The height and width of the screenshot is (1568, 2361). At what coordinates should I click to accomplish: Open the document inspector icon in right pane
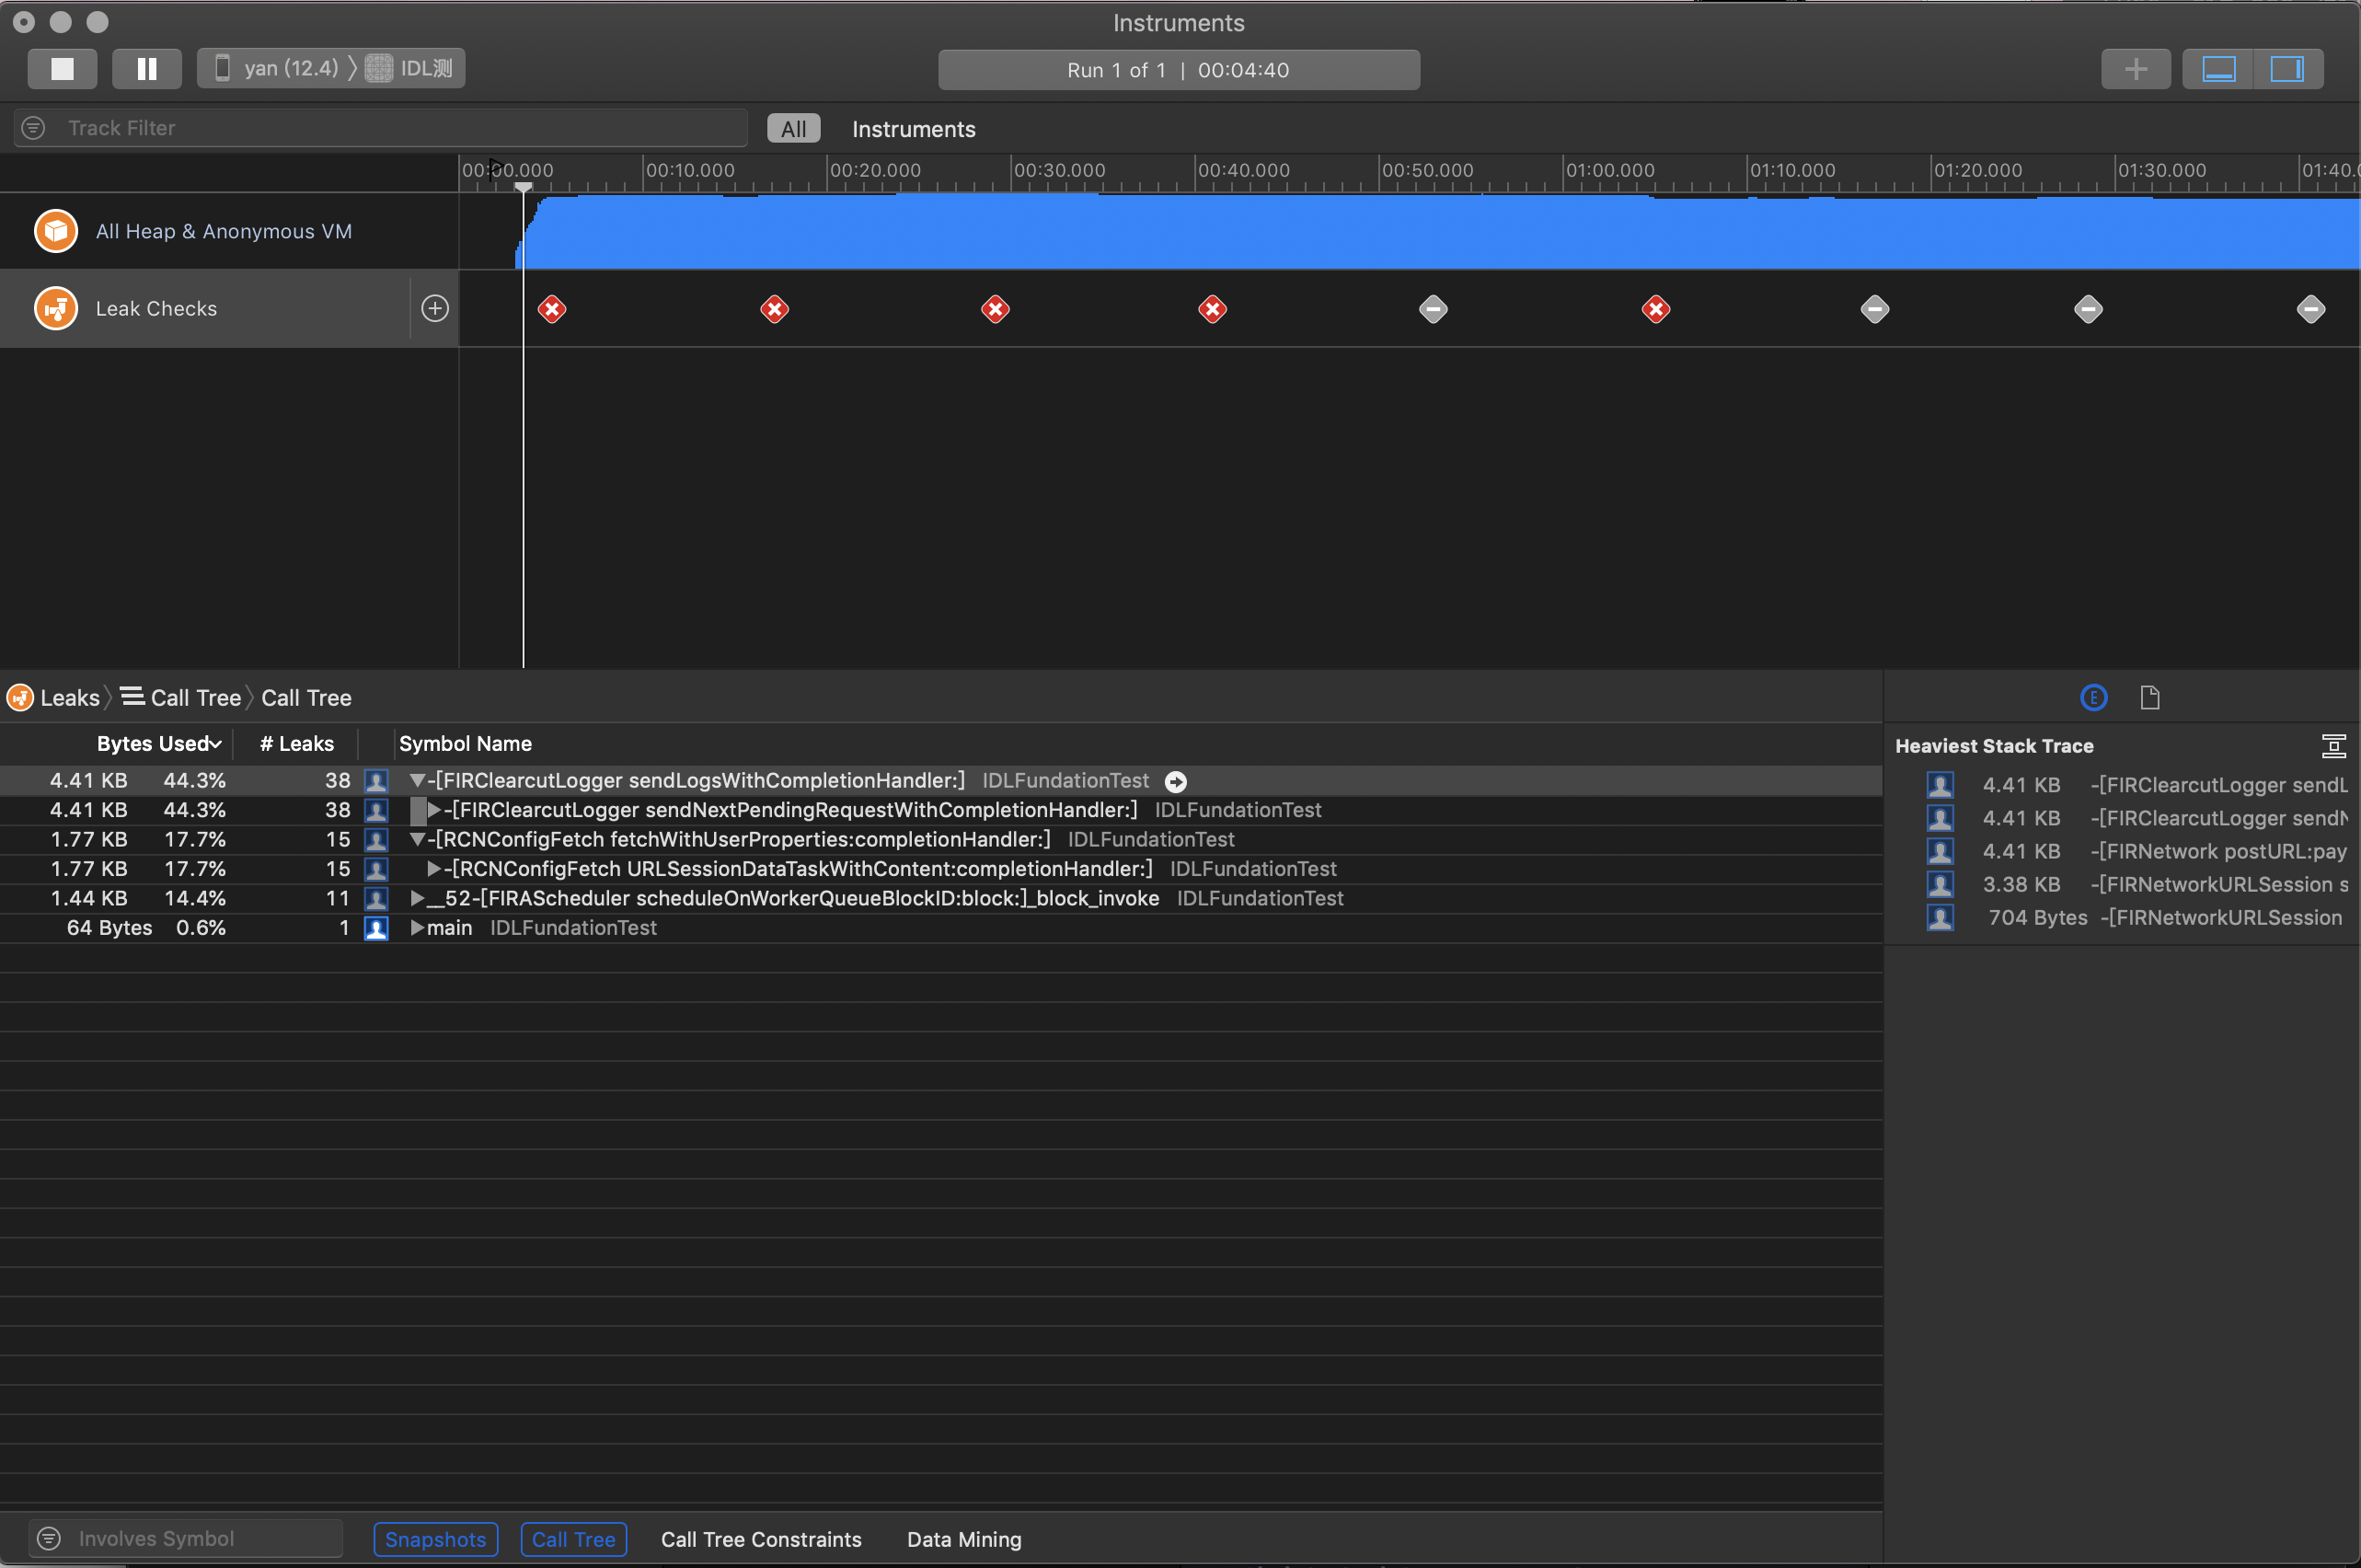pyautogui.click(x=2149, y=698)
